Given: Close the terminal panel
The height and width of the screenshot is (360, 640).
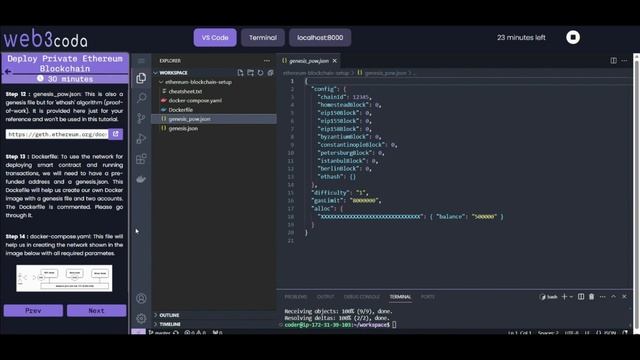Looking at the screenshot, I should 624,297.
